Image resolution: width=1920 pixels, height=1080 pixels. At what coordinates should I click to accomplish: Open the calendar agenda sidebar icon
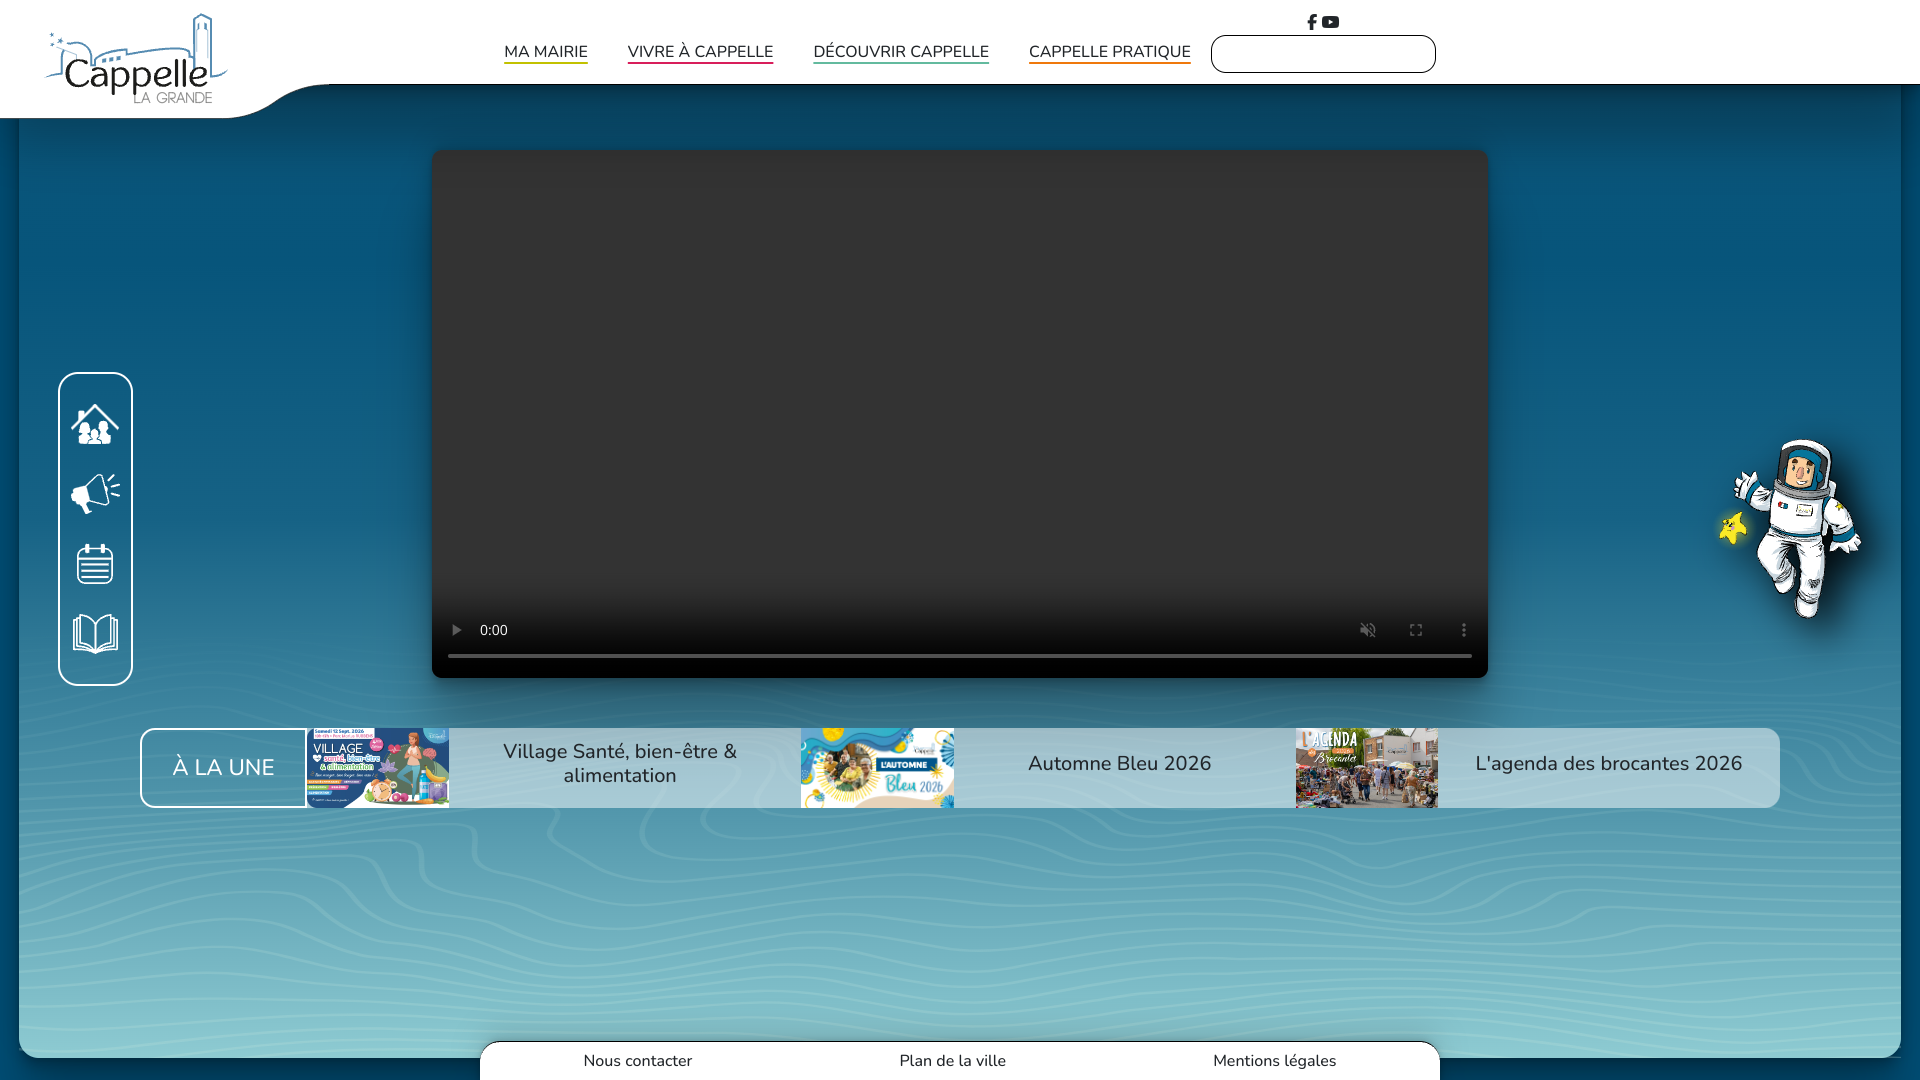95,564
